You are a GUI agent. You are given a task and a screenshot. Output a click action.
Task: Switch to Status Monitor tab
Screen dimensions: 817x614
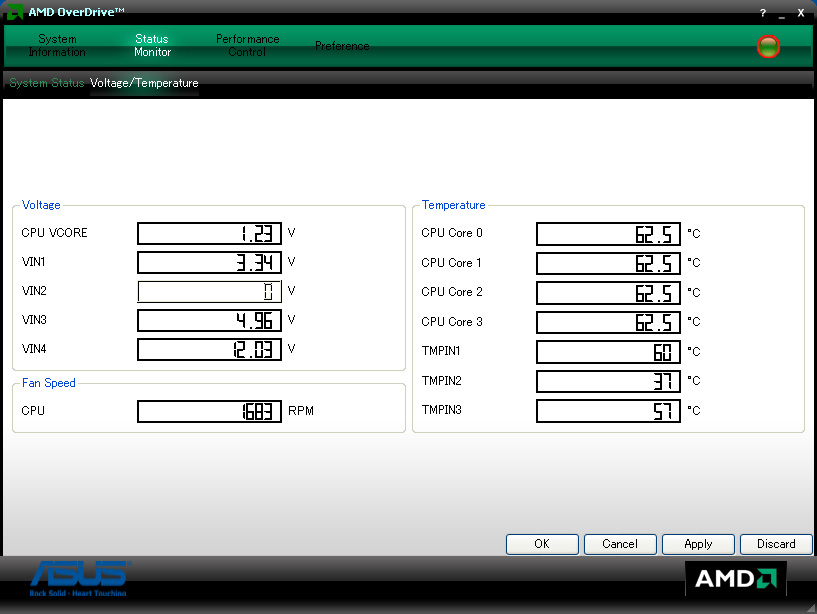(152, 45)
